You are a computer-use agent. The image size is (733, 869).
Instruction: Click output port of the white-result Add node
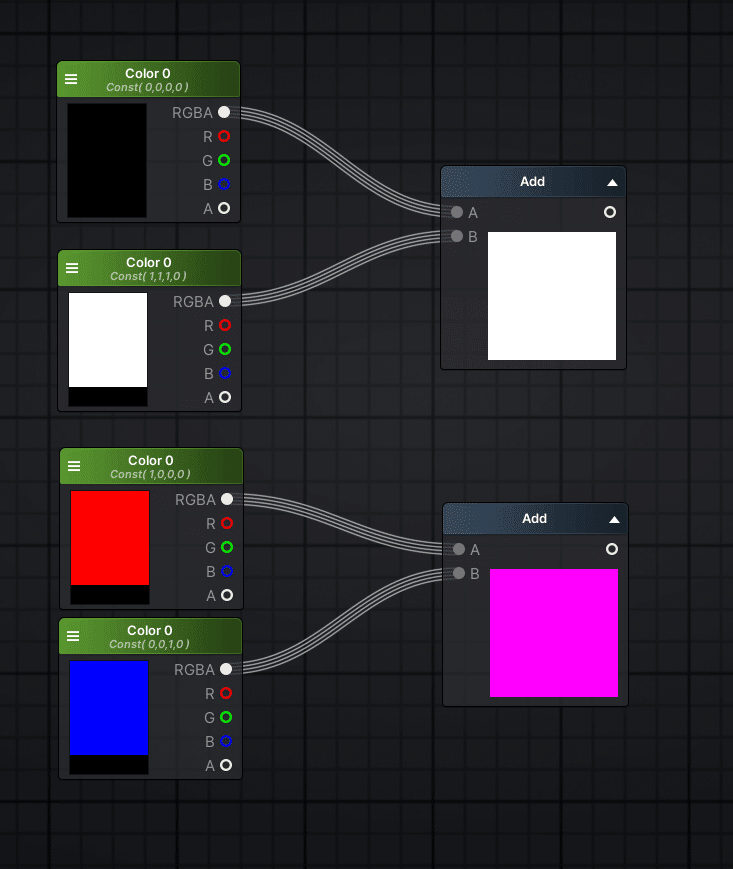pyautogui.click(x=609, y=212)
